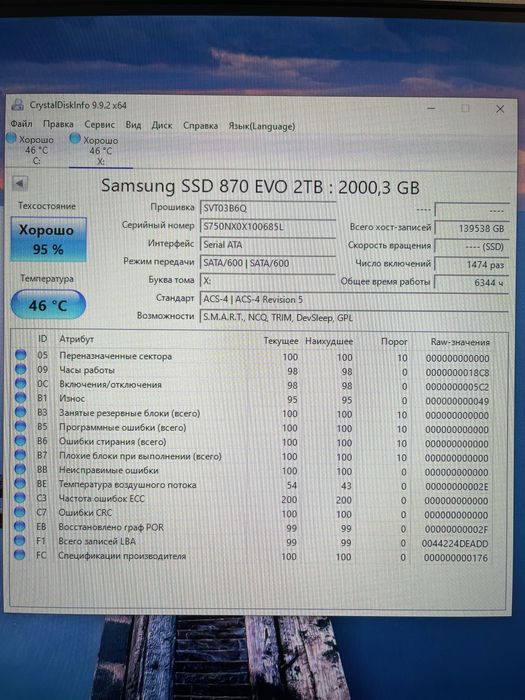Open the Файл menu

[21, 124]
